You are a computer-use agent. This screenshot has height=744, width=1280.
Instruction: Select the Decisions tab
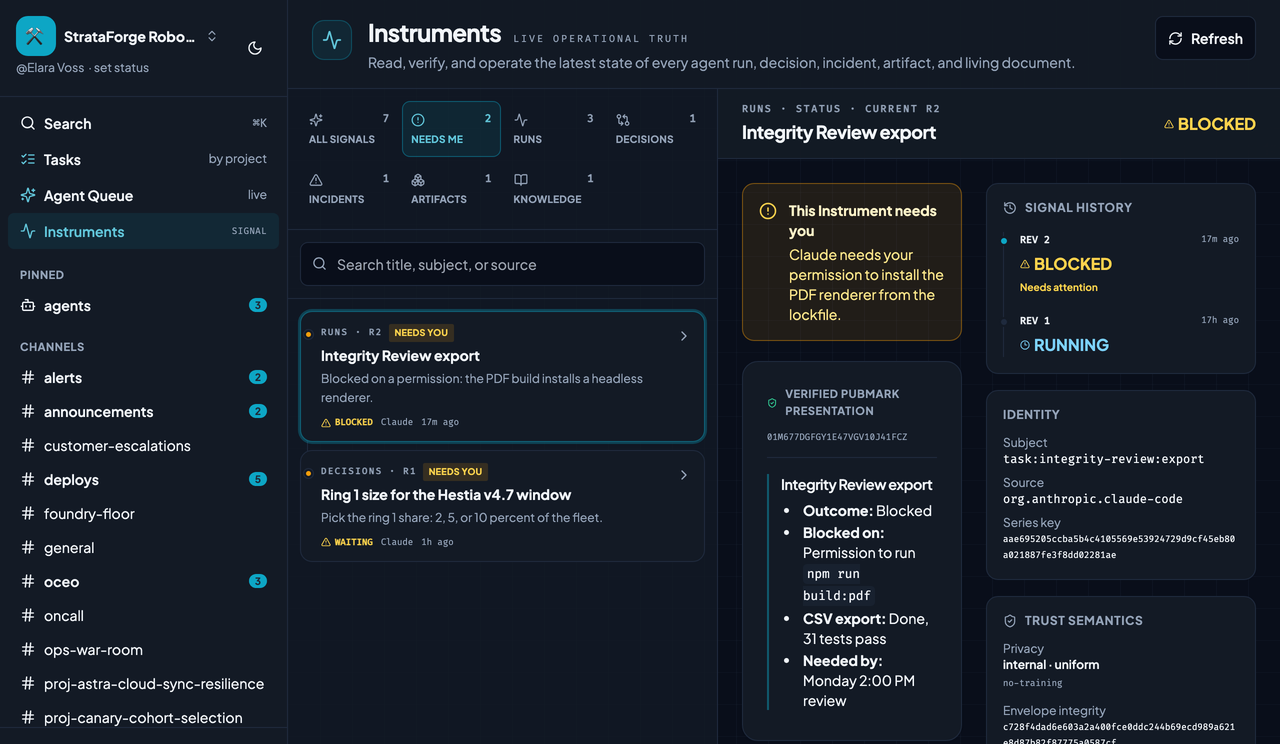pyautogui.click(x=656, y=129)
